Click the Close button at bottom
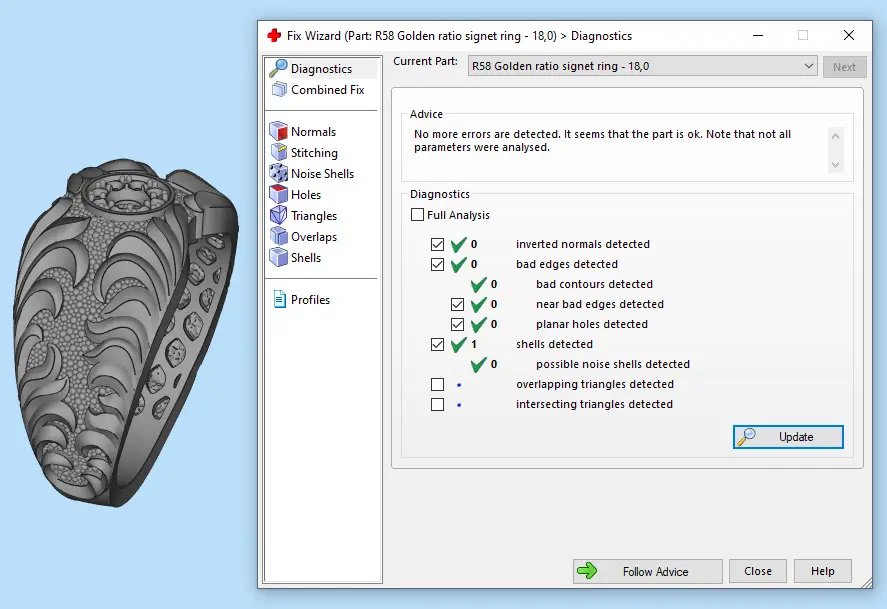 tap(757, 571)
